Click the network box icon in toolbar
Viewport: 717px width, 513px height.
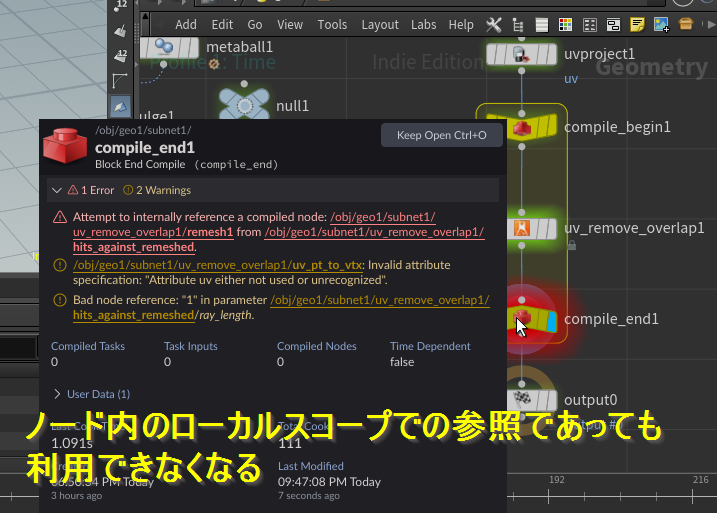click(613, 25)
